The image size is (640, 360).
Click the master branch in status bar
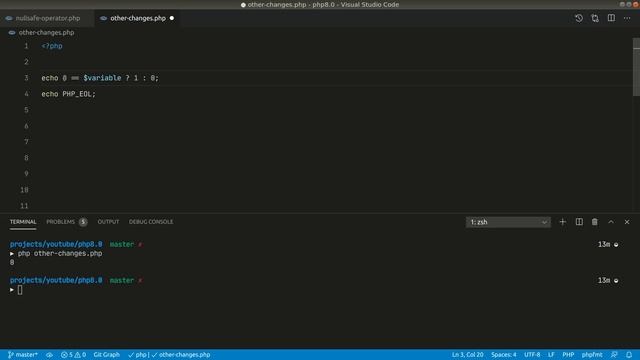[23, 355]
